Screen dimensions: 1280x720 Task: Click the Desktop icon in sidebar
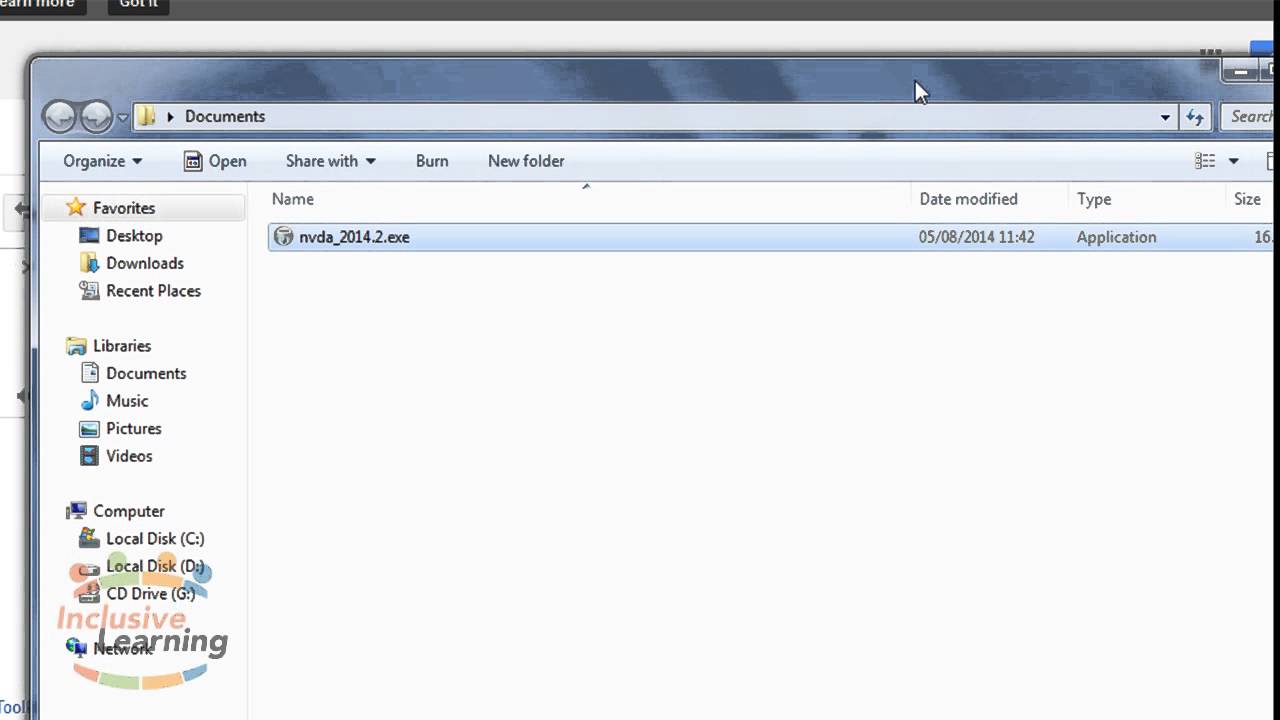[x=89, y=236]
